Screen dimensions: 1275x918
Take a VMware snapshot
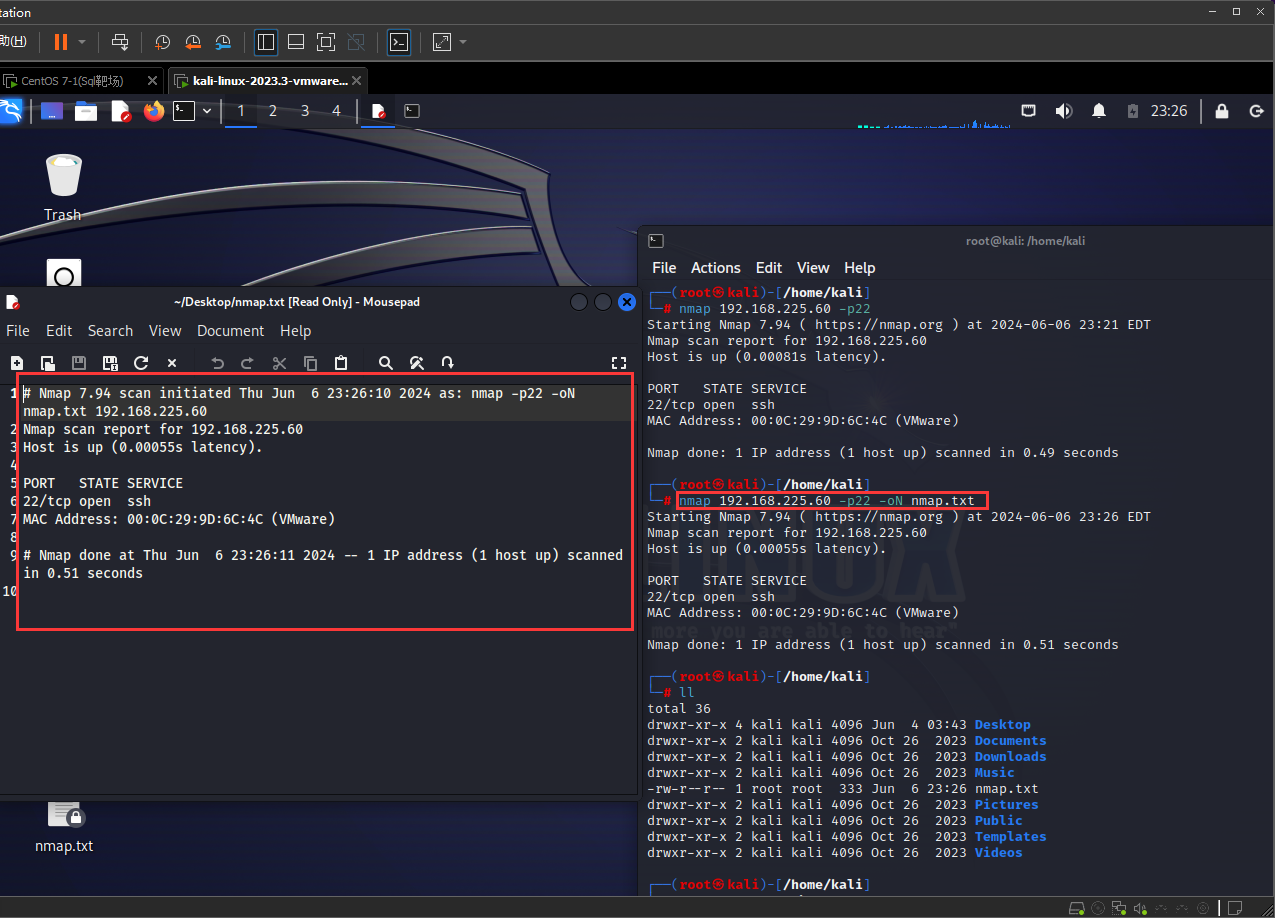(162, 42)
